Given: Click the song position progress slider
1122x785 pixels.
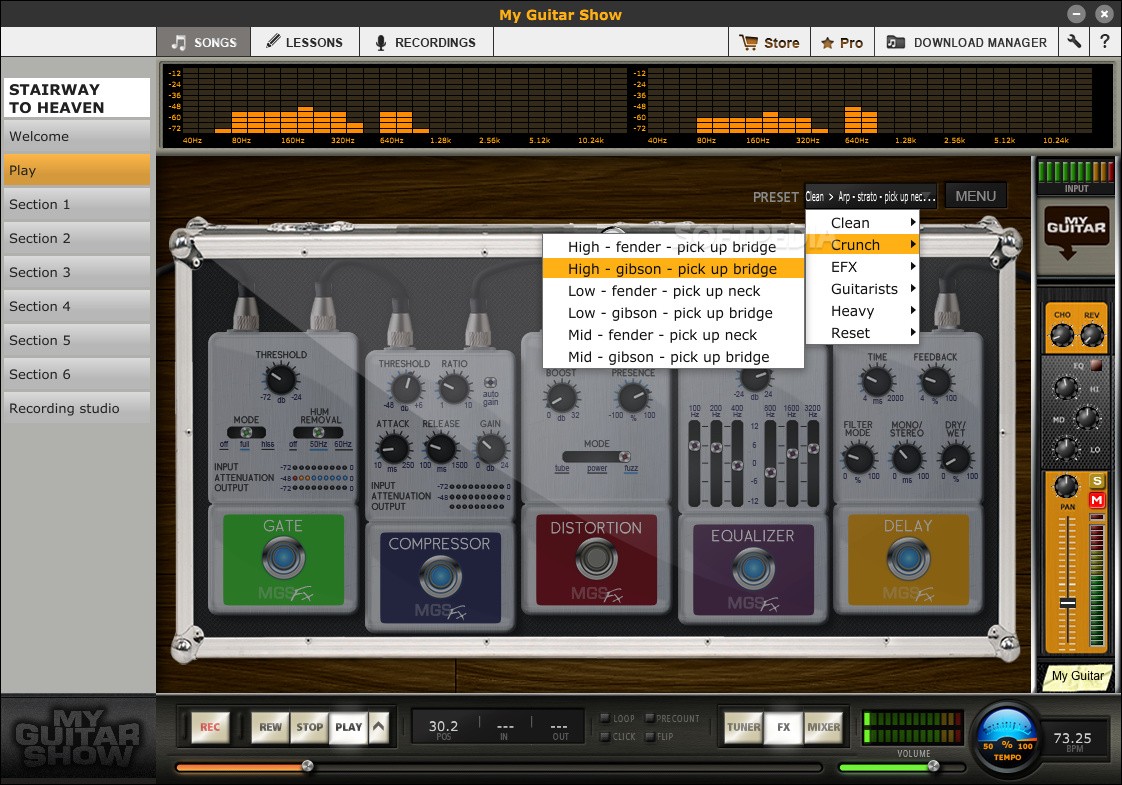Looking at the screenshot, I should 499,767.
